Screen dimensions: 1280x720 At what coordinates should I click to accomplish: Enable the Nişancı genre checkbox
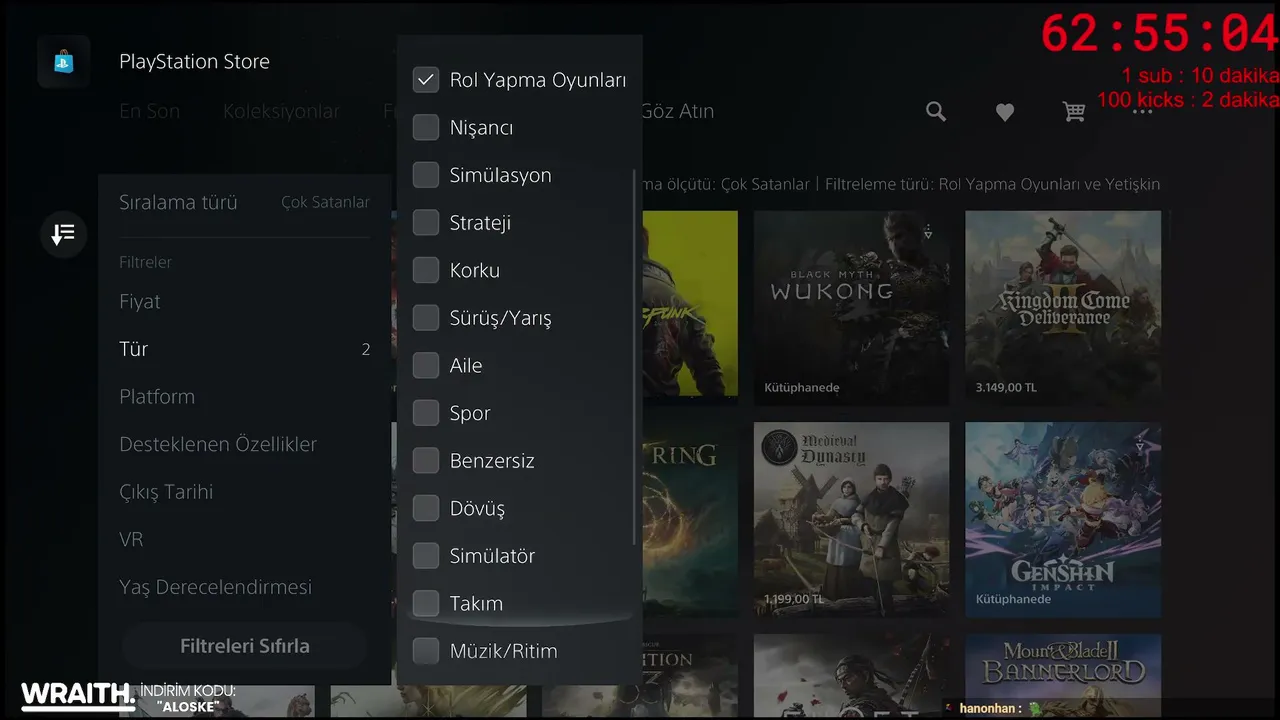[426, 128]
